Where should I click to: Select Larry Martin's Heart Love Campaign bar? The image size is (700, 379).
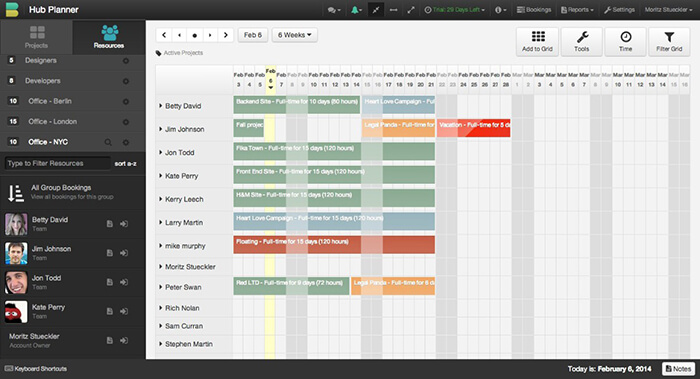click(x=334, y=221)
